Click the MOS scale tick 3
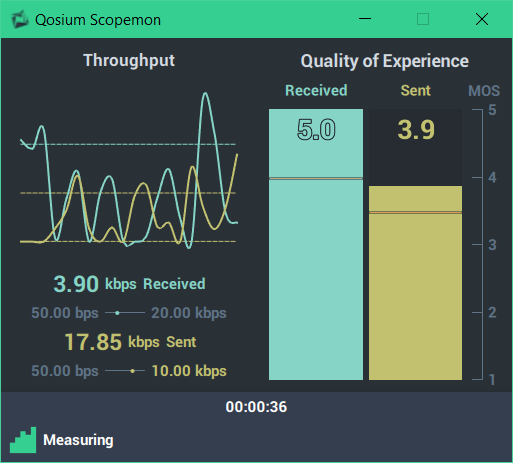This screenshot has width=513, height=463. pyautogui.click(x=492, y=245)
